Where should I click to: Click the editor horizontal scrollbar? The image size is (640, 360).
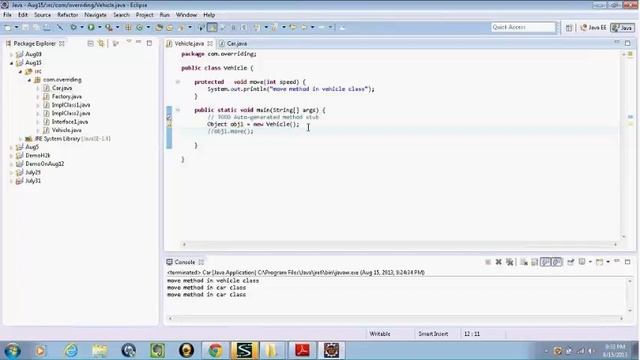pyautogui.click(x=400, y=244)
